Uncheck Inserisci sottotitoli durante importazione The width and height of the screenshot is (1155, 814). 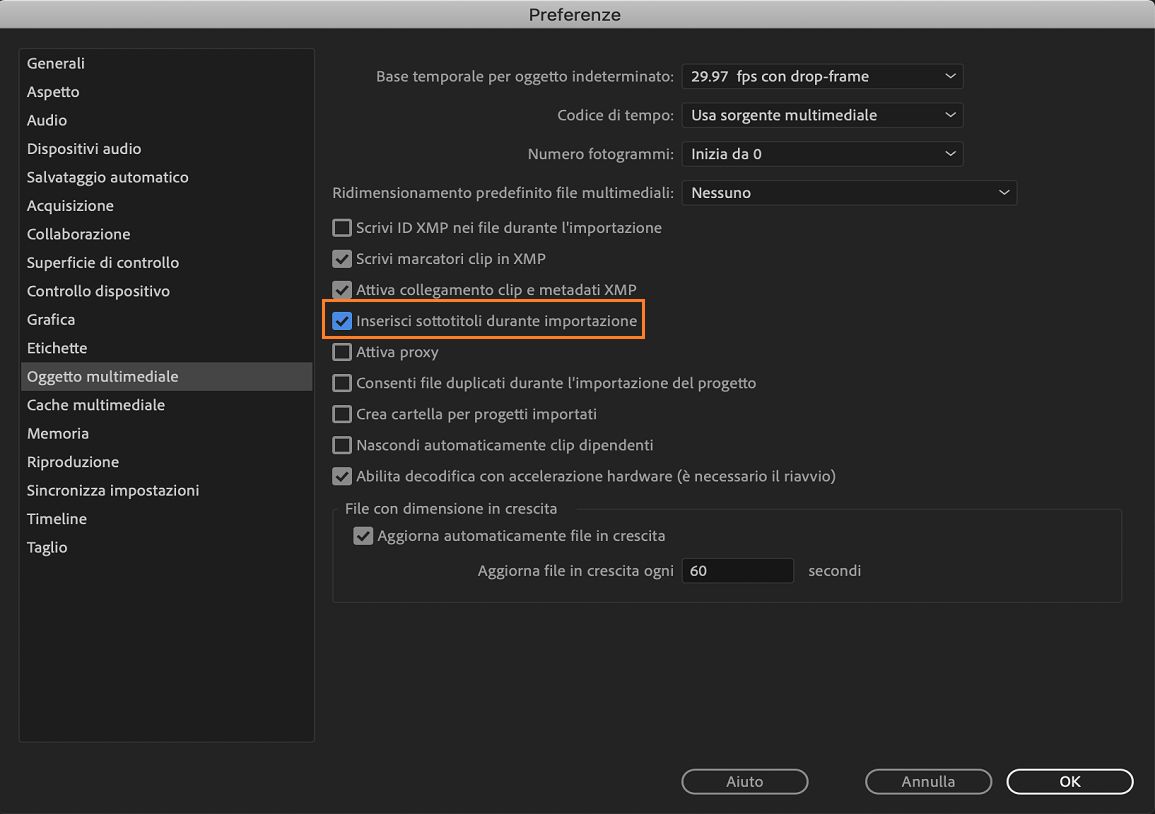pyautogui.click(x=342, y=321)
